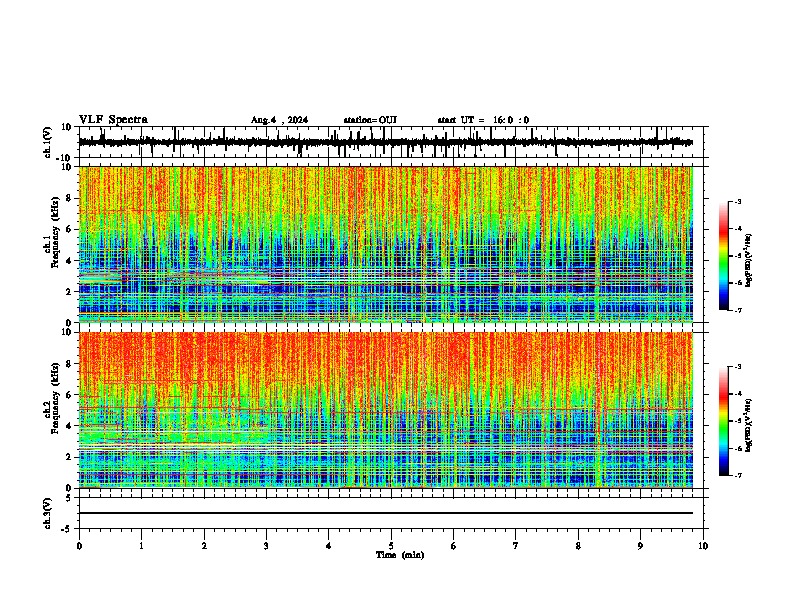Click the "ch.3(V)" axis label

point(48,514)
